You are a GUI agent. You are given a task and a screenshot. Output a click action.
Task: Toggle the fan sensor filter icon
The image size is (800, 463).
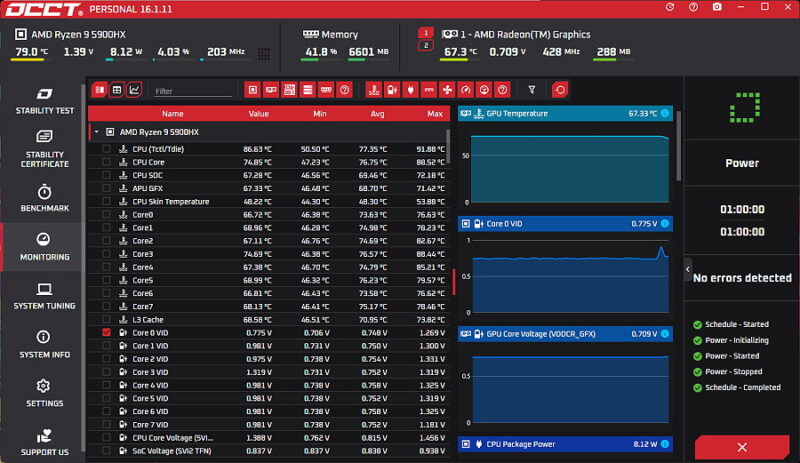click(447, 90)
